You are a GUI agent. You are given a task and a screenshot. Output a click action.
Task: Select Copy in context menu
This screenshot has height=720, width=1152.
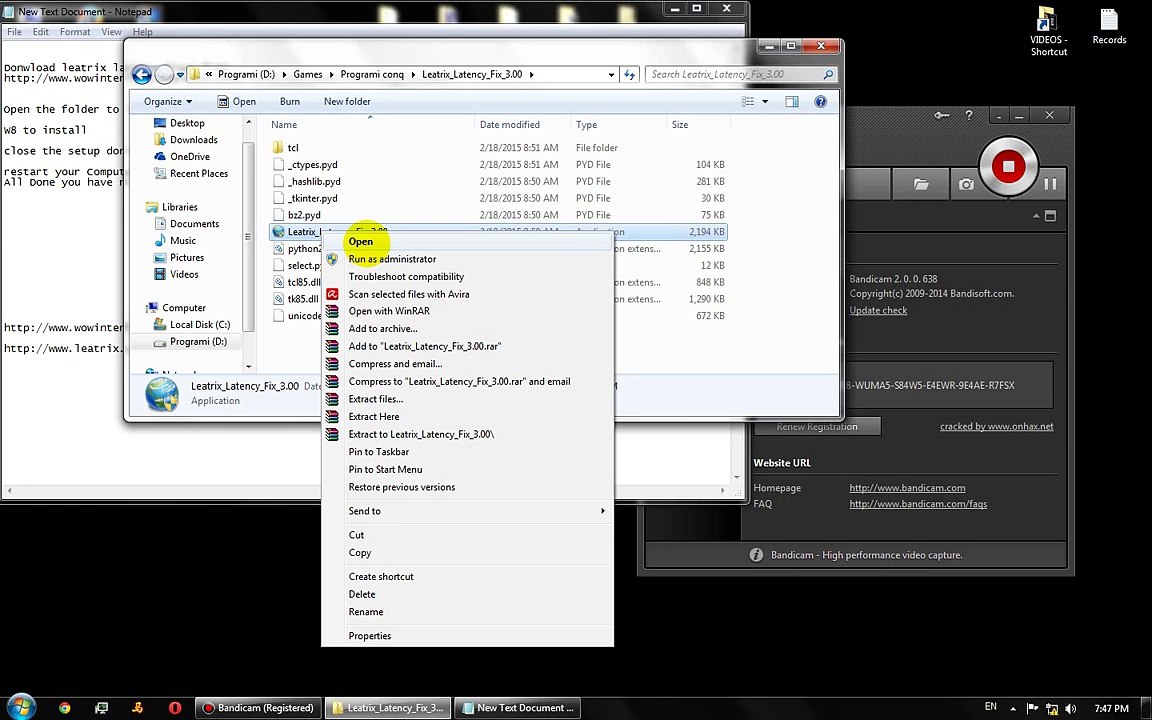467,552
